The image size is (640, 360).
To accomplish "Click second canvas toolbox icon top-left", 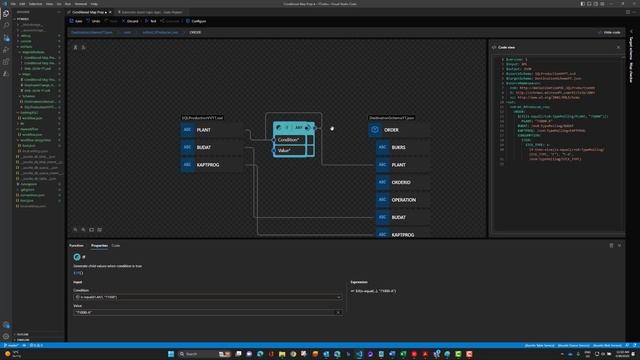I will (x=84, y=47).
